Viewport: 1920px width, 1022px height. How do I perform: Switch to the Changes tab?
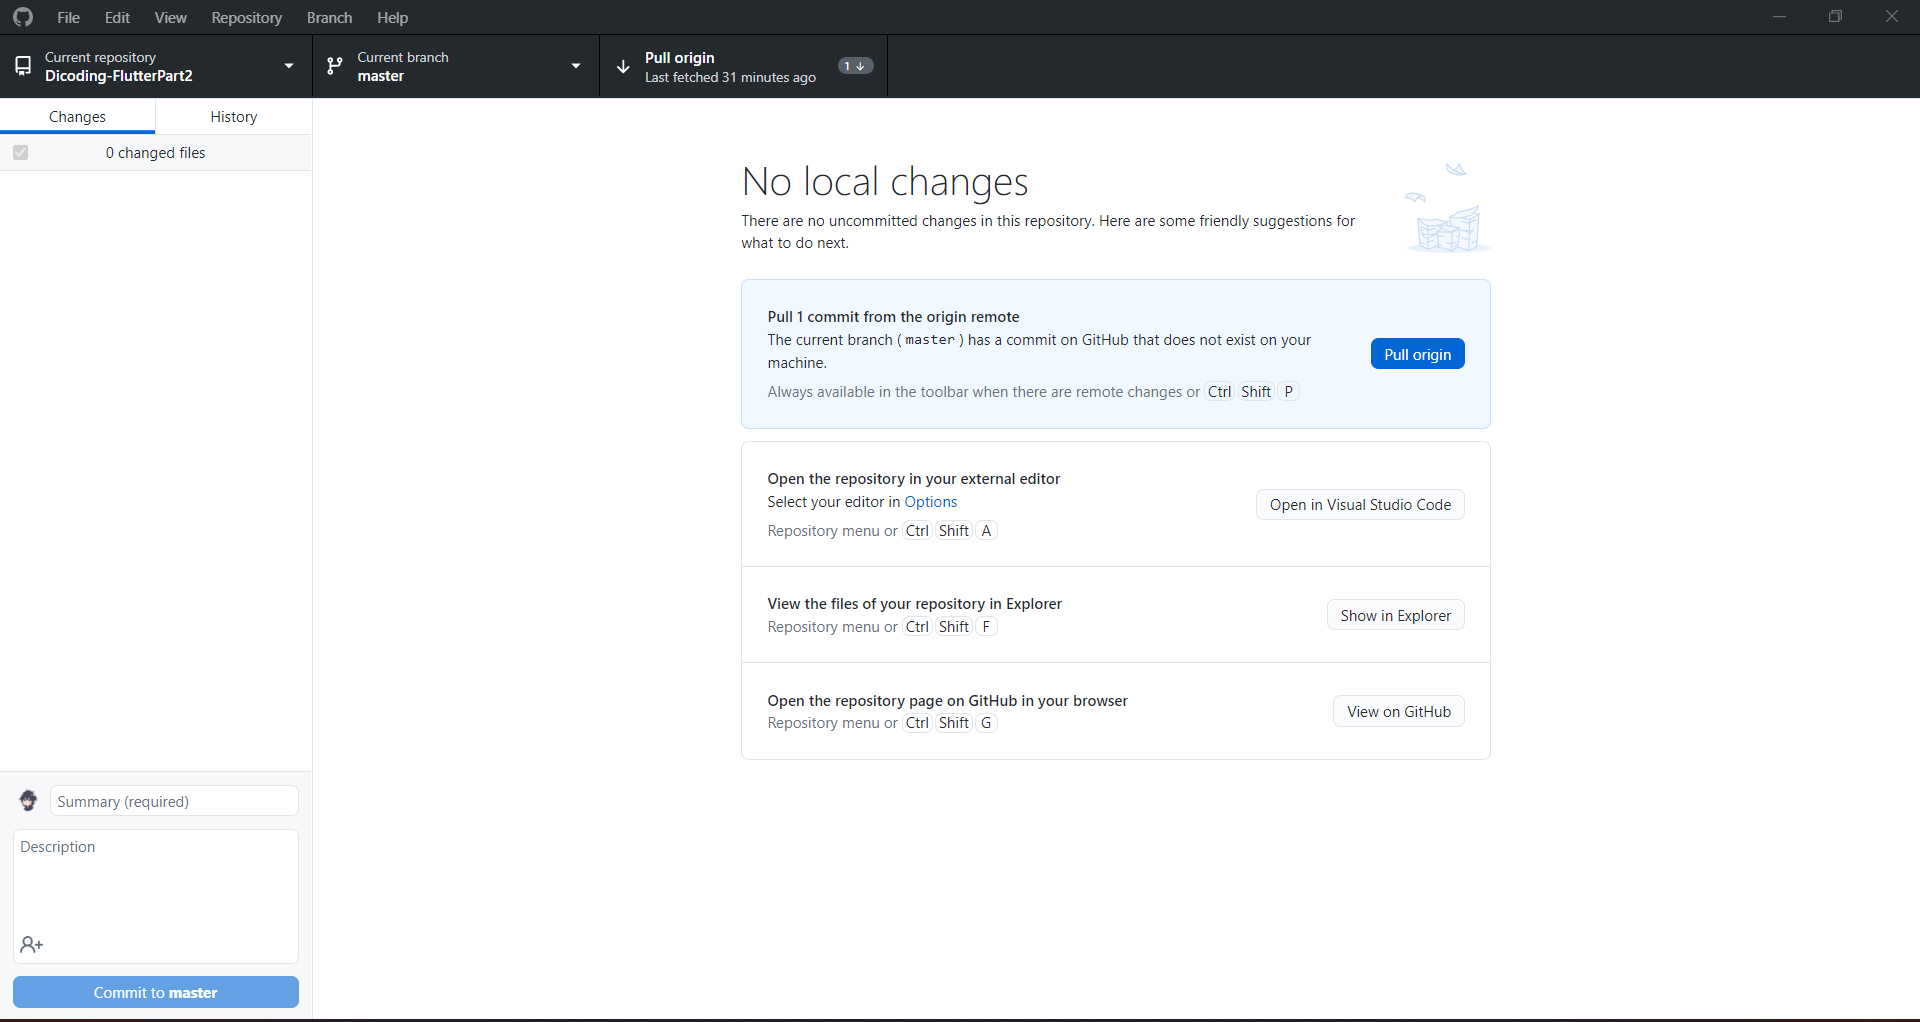pos(78,116)
